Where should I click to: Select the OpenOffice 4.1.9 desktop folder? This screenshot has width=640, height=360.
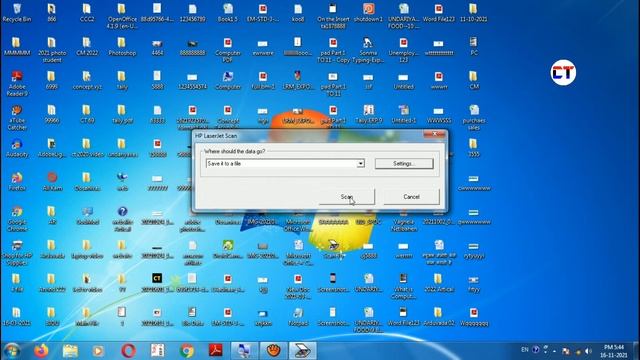point(122,16)
